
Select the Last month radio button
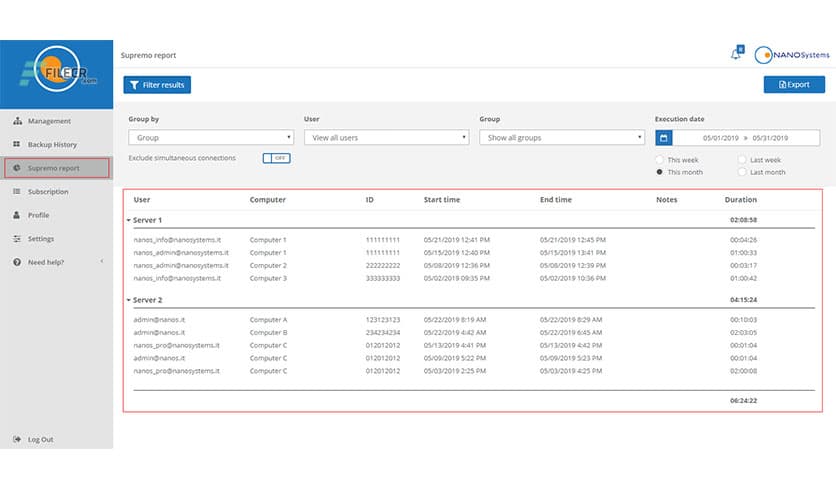click(742, 172)
